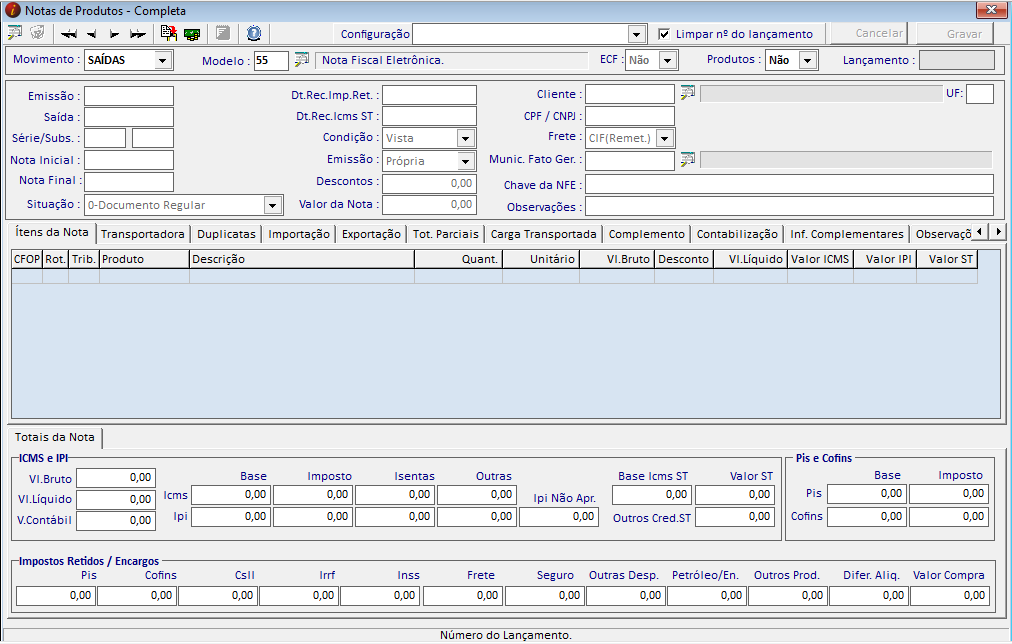The image size is (1012, 644).
Task: Click the Ipi Não Apr. value field
Action: coord(559,517)
